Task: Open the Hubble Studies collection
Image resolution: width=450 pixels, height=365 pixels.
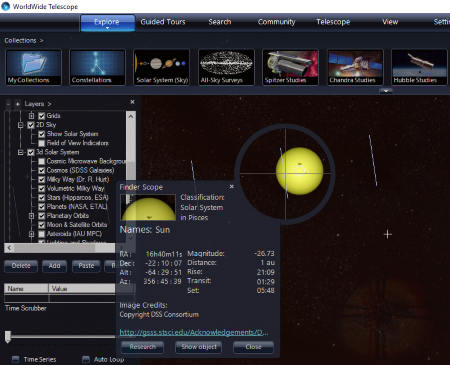Action: 419,67
